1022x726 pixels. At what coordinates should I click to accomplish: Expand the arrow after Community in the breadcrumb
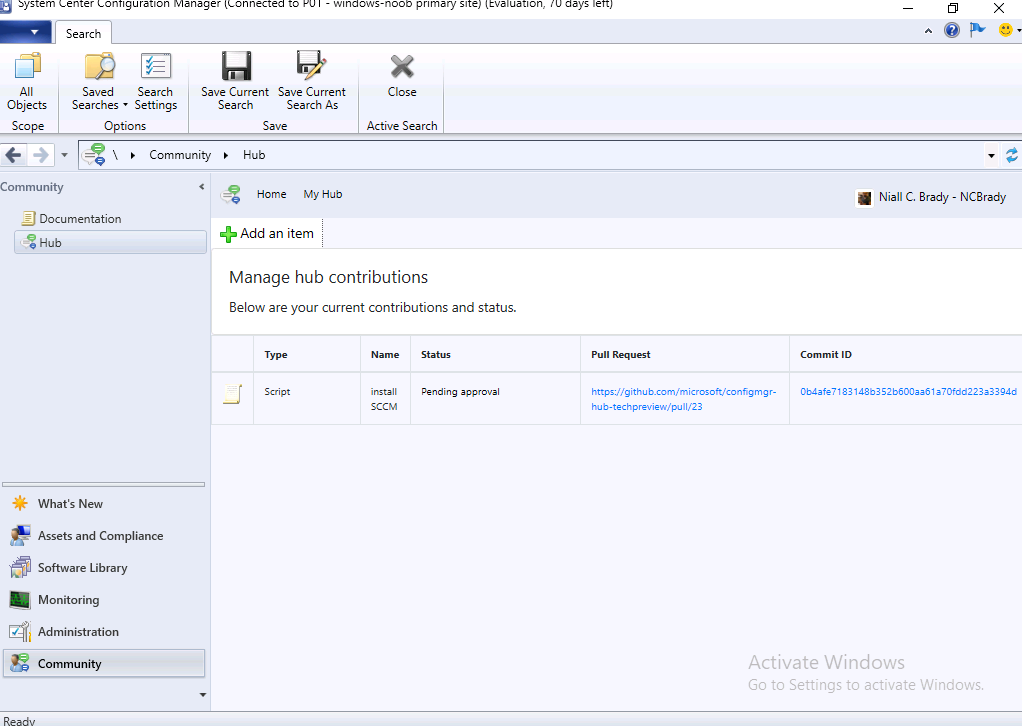pos(226,155)
